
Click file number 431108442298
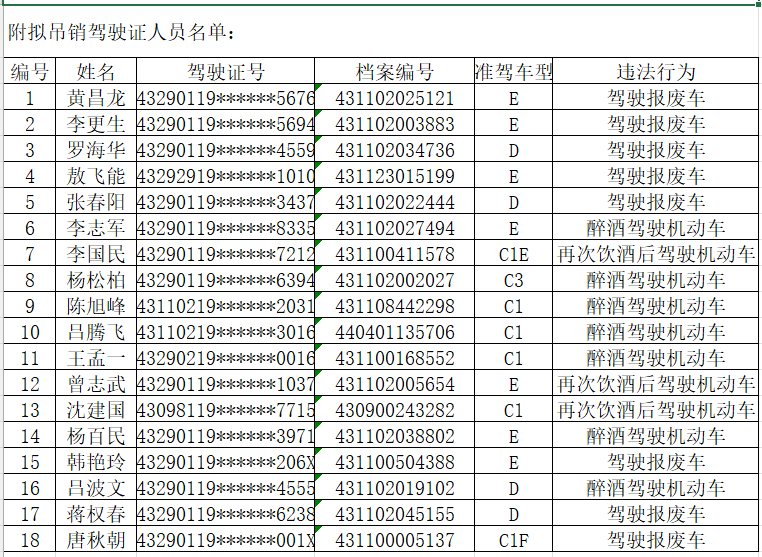click(395, 306)
